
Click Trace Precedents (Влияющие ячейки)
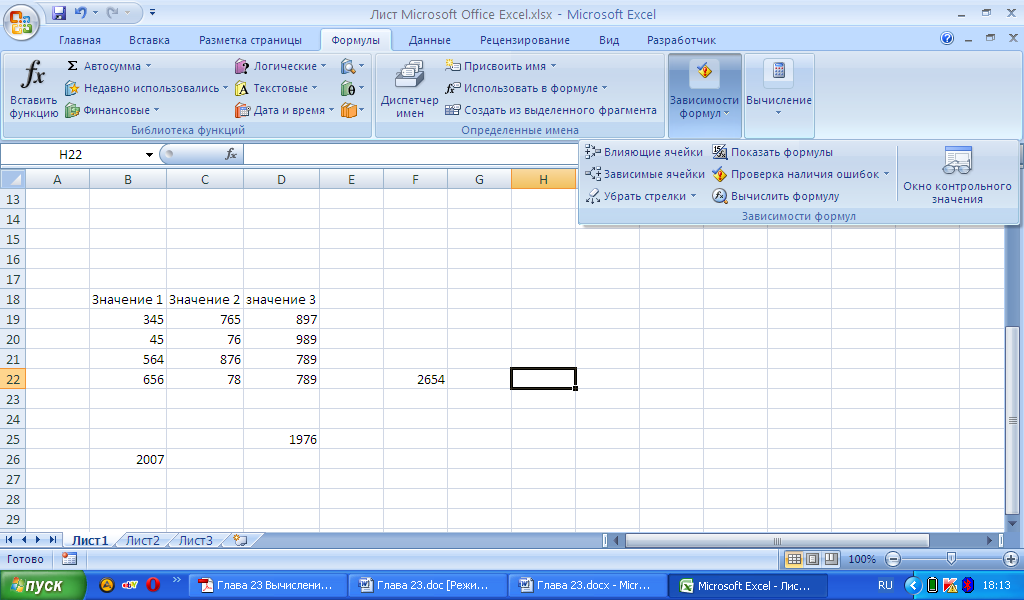click(644, 152)
